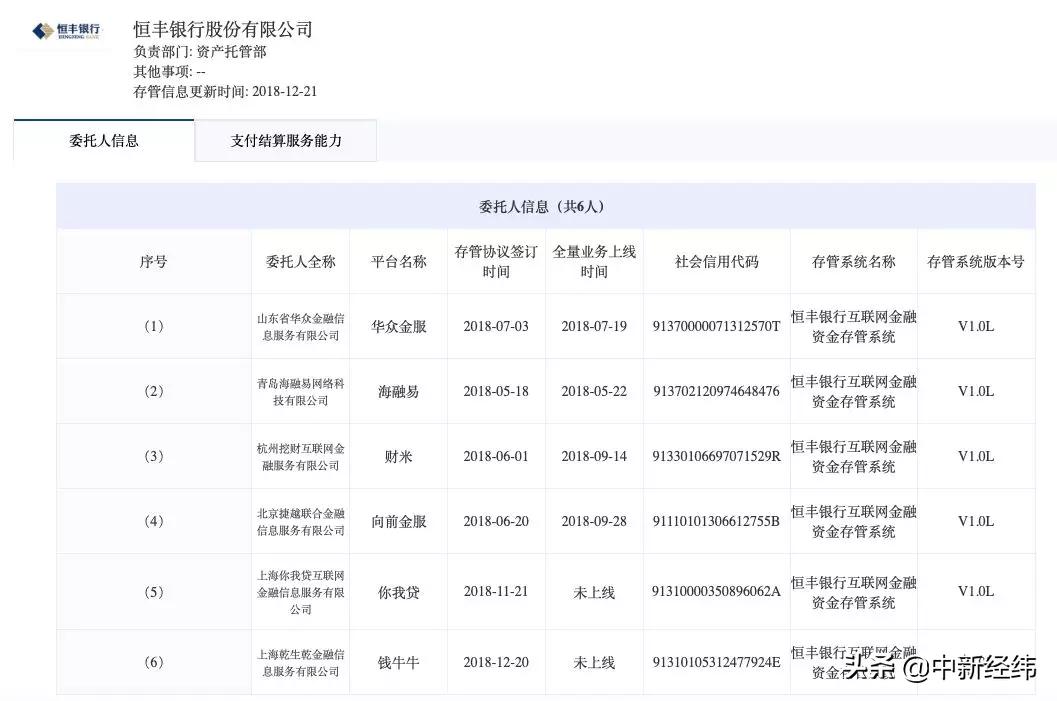This screenshot has height=701, width=1057.
Task: Select 杭州挖财互联网金融服务有限公司 company name
Action: pyautogui.click(x=301, y=456)
